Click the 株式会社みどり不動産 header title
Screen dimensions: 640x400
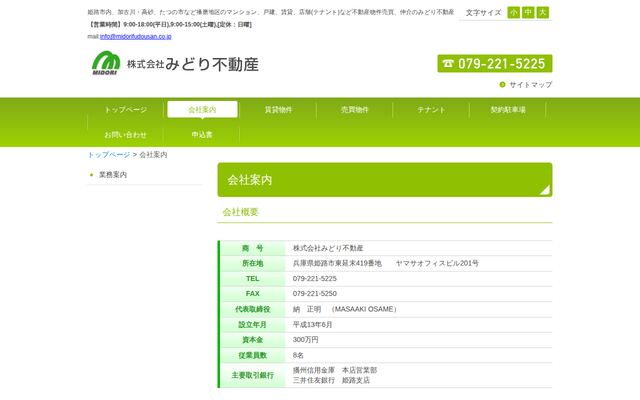(193, 64)
